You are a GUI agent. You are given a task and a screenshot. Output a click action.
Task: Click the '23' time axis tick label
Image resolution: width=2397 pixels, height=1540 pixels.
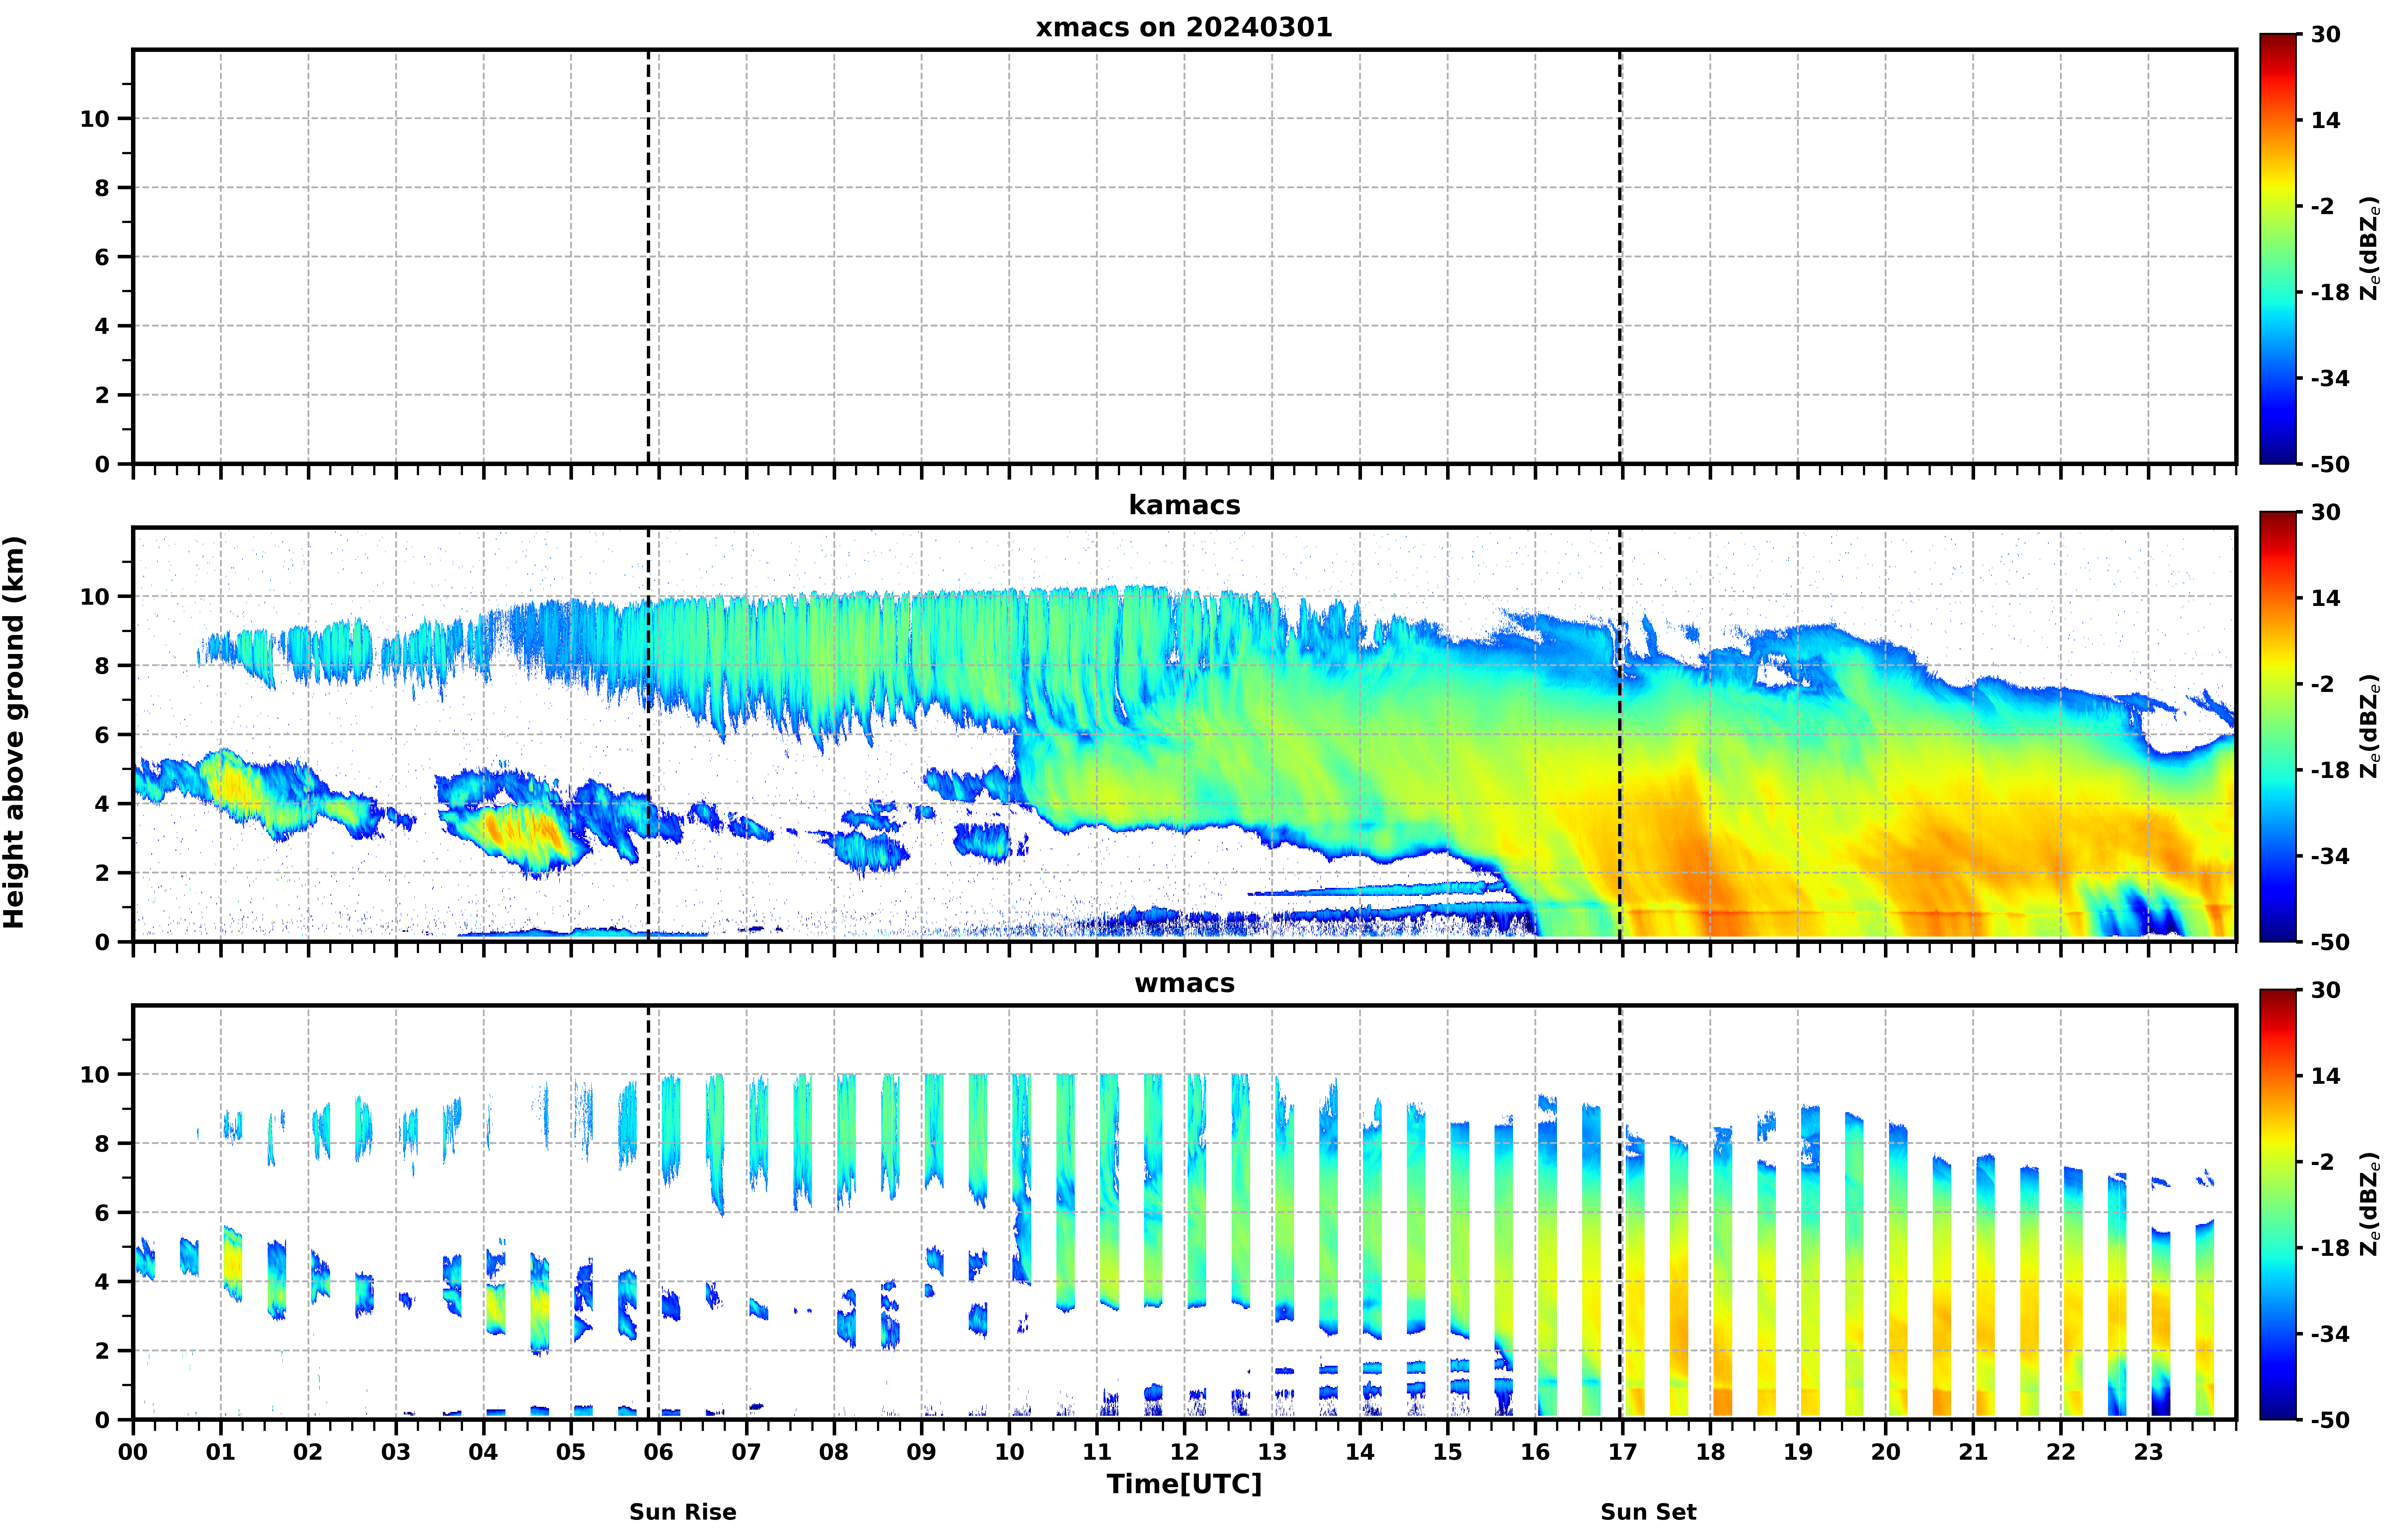click(x=2149, y=1452)
